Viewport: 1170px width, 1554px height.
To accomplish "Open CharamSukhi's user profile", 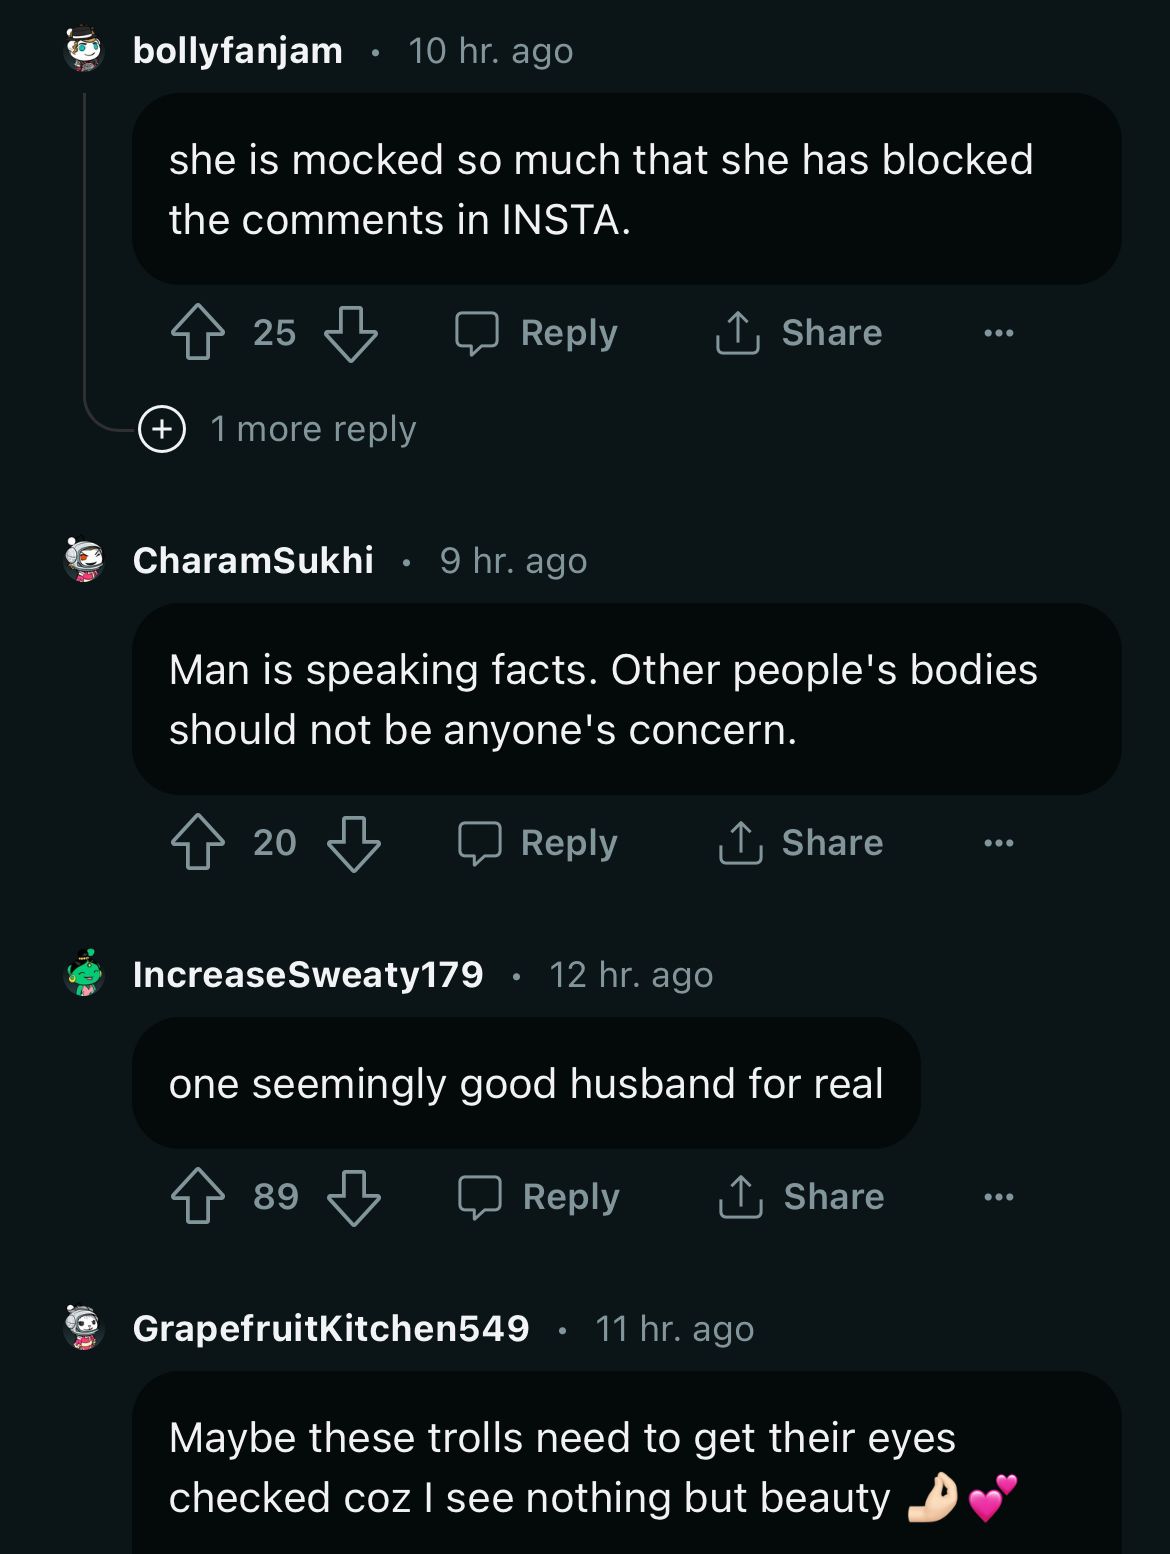I will click(x=253, y=560).
